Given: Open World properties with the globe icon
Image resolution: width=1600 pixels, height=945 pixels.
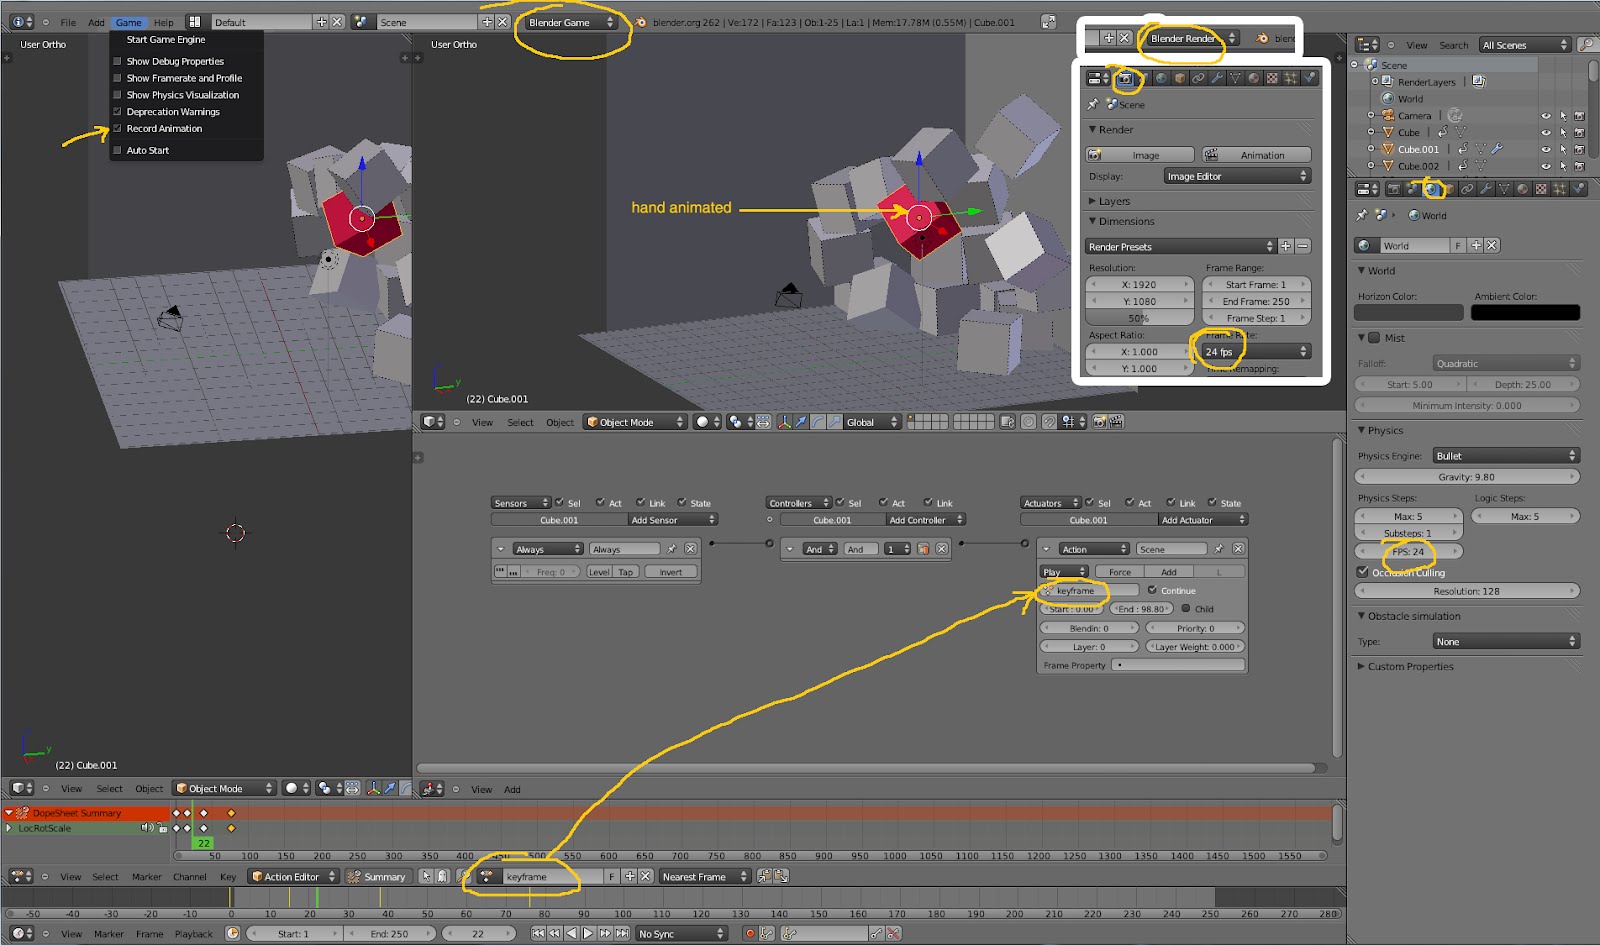Looking at the screenshot, I should pyautogui.click(x=1432, y=189).
